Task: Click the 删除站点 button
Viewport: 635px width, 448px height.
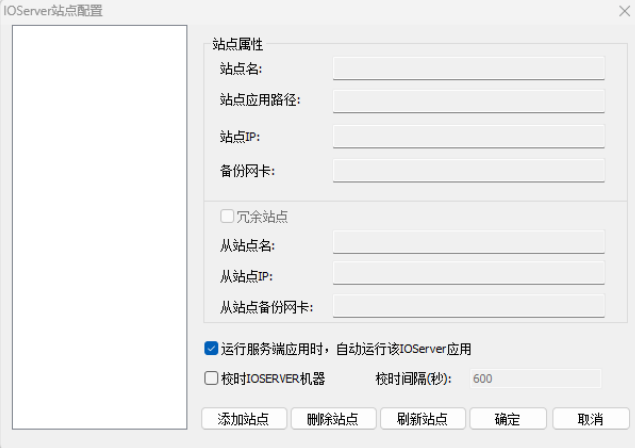Action: 333,418
